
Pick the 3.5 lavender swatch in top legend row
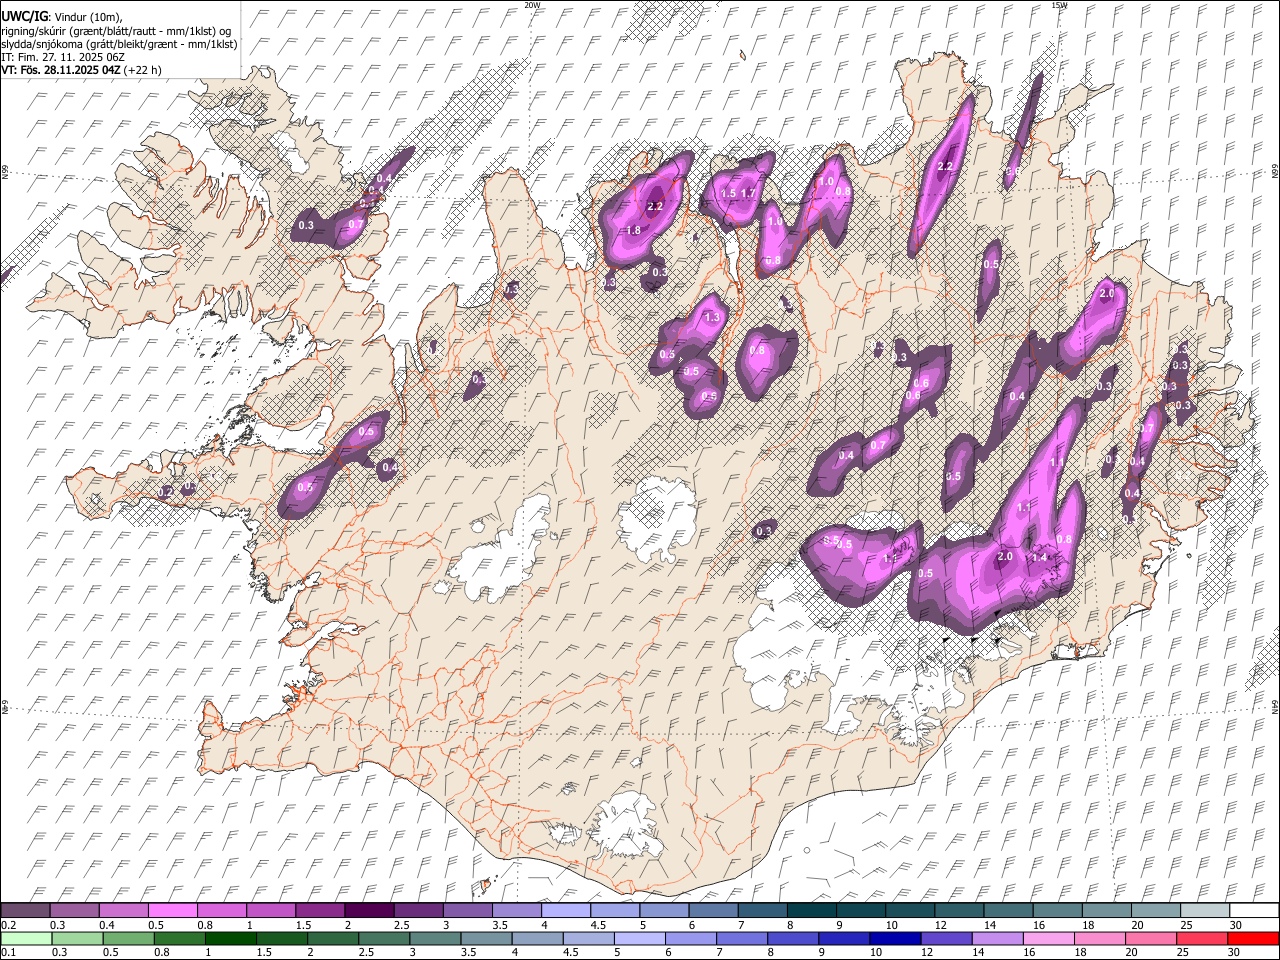coord(516,911)
